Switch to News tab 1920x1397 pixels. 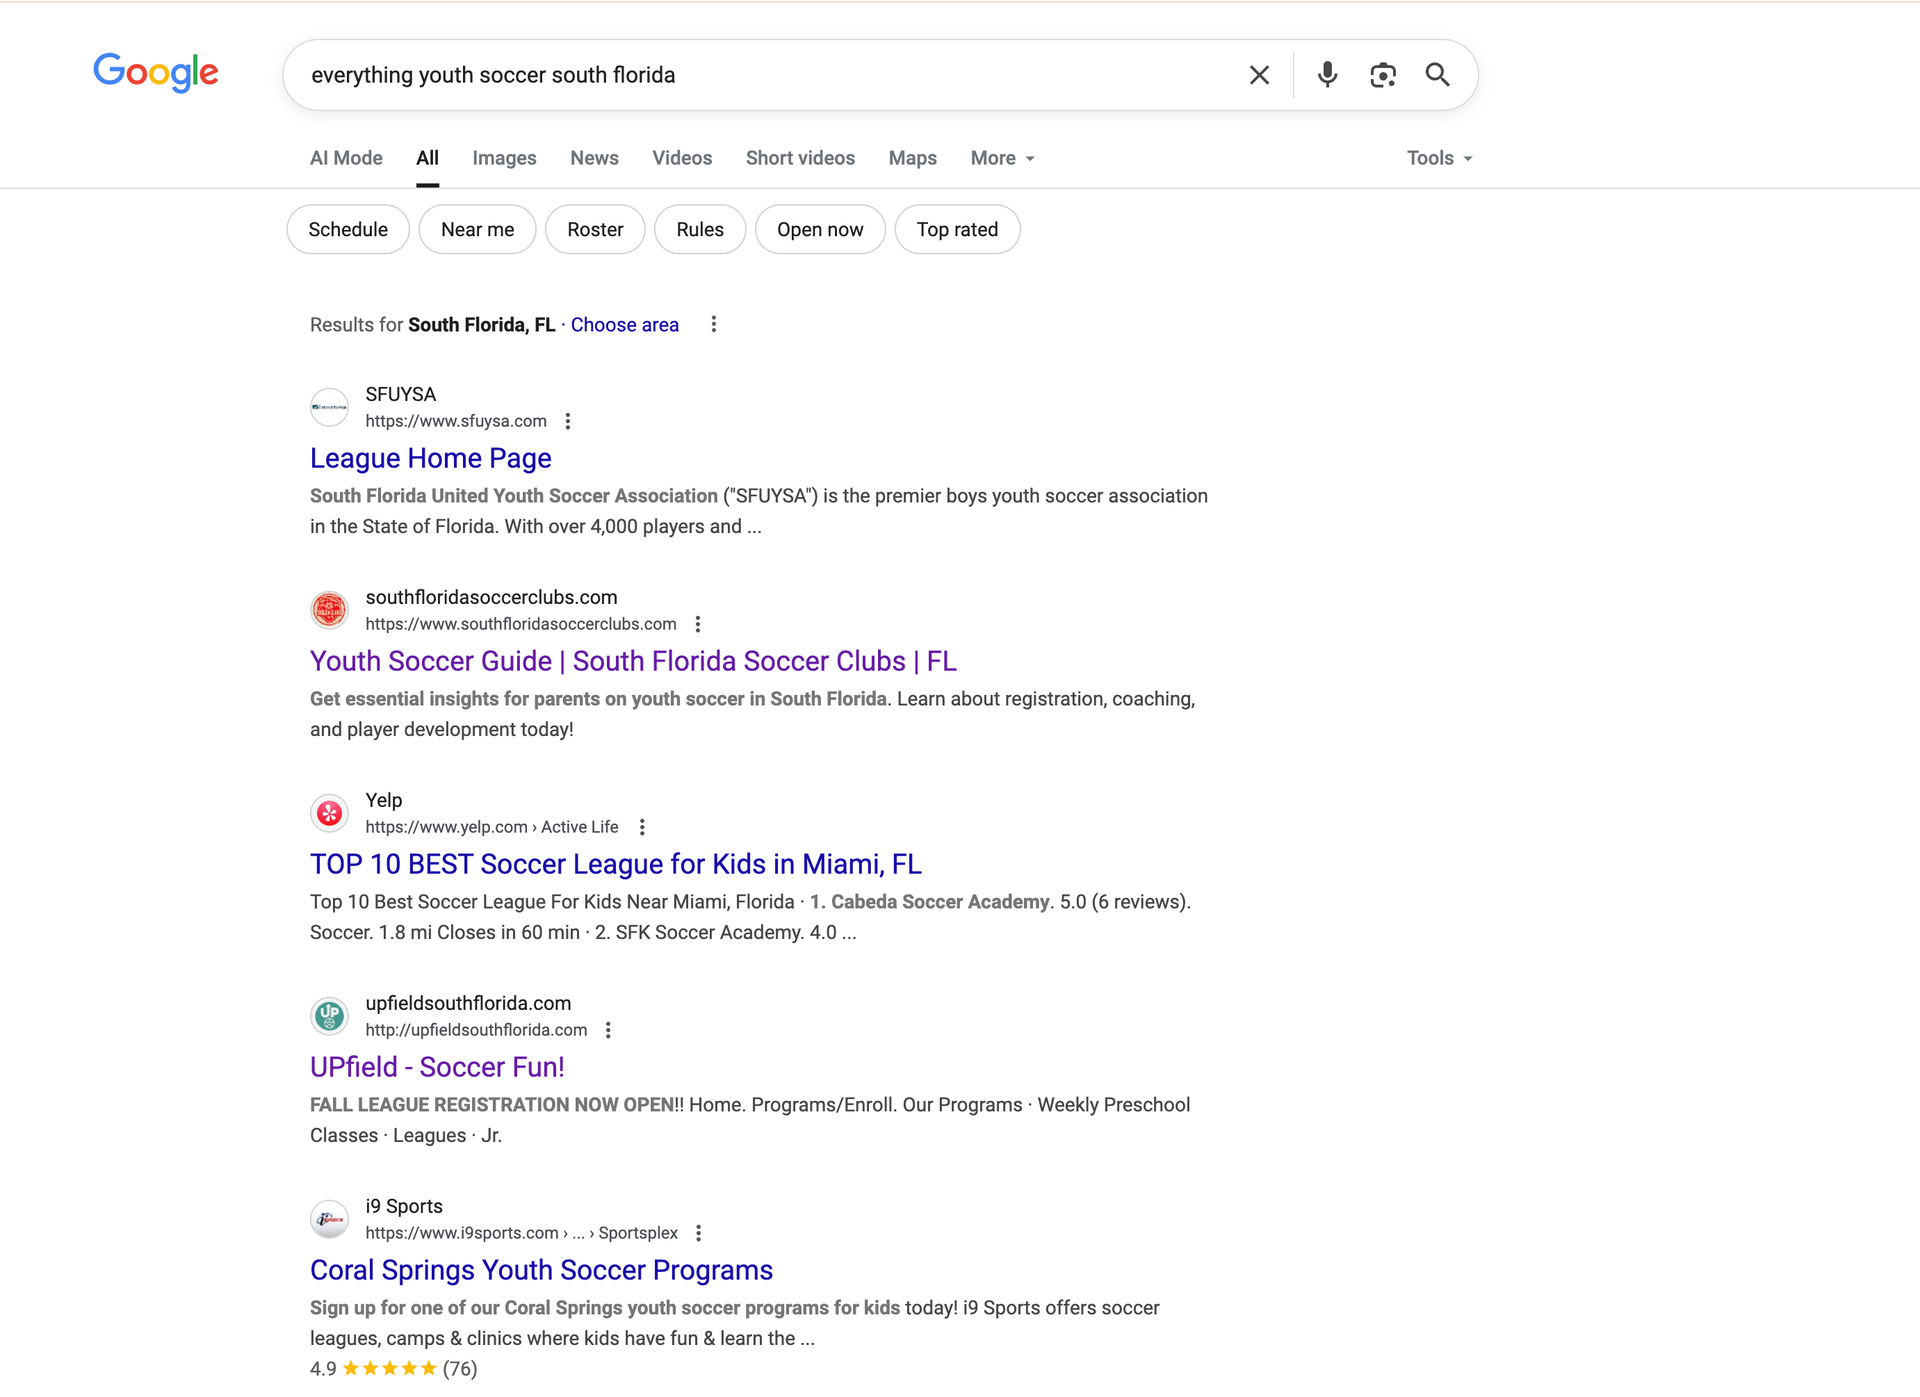click(594, 158)
